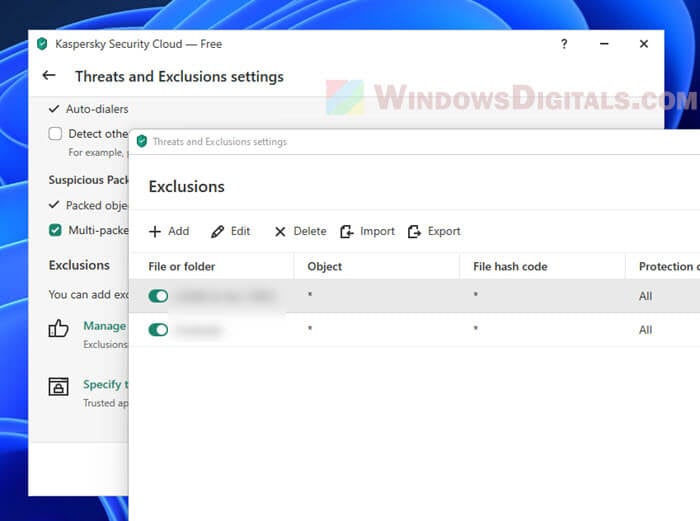Sort by Object column header
The height and width of the screenshot is (521, 700).
coord(325,267)
